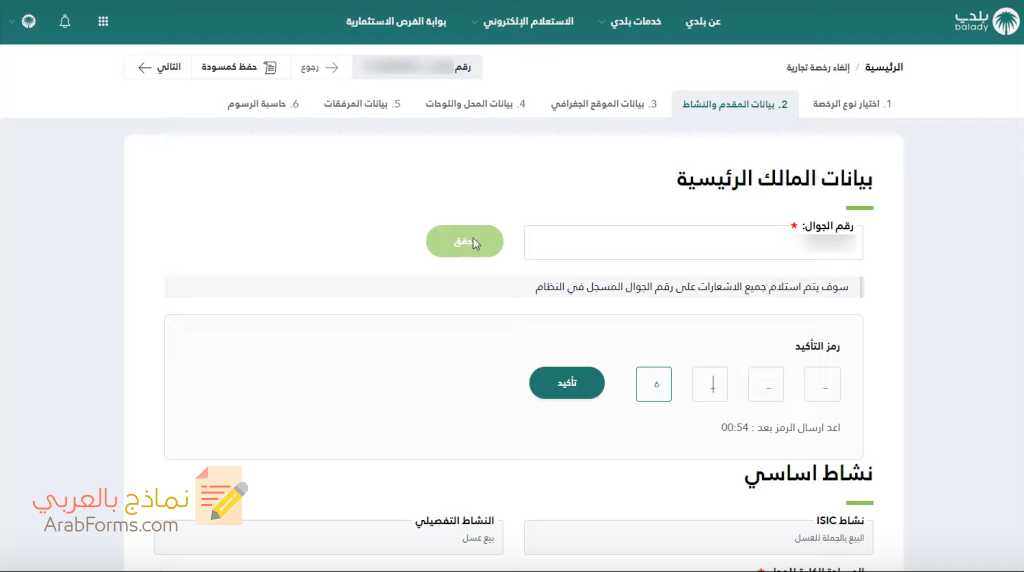Select step 1 اختيار نوع الرخصة tab
Image resolution: width=1024 pixels, height=572 pixels.
(x=852, y=104)
